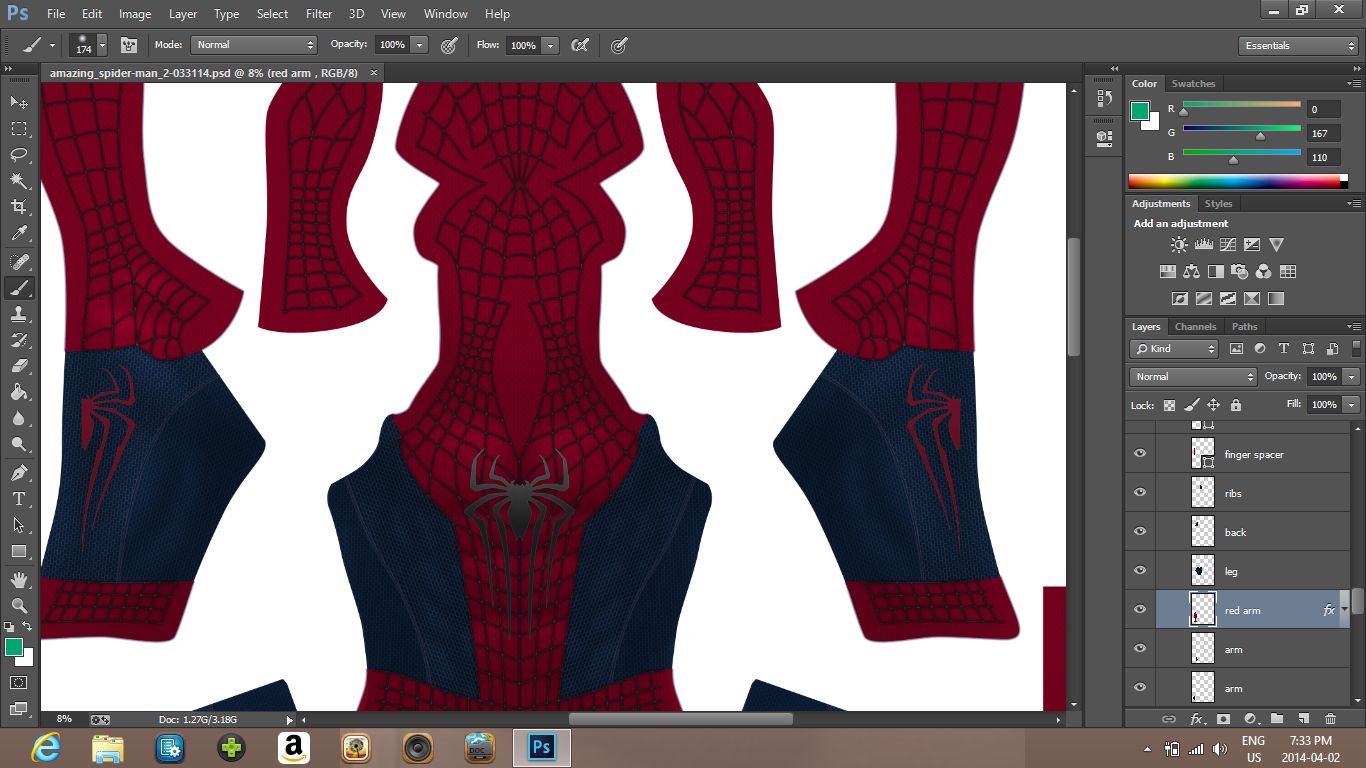Open the Select menu
The height and width of the screenshot is (768, 1366).
[x=272, y=14]
